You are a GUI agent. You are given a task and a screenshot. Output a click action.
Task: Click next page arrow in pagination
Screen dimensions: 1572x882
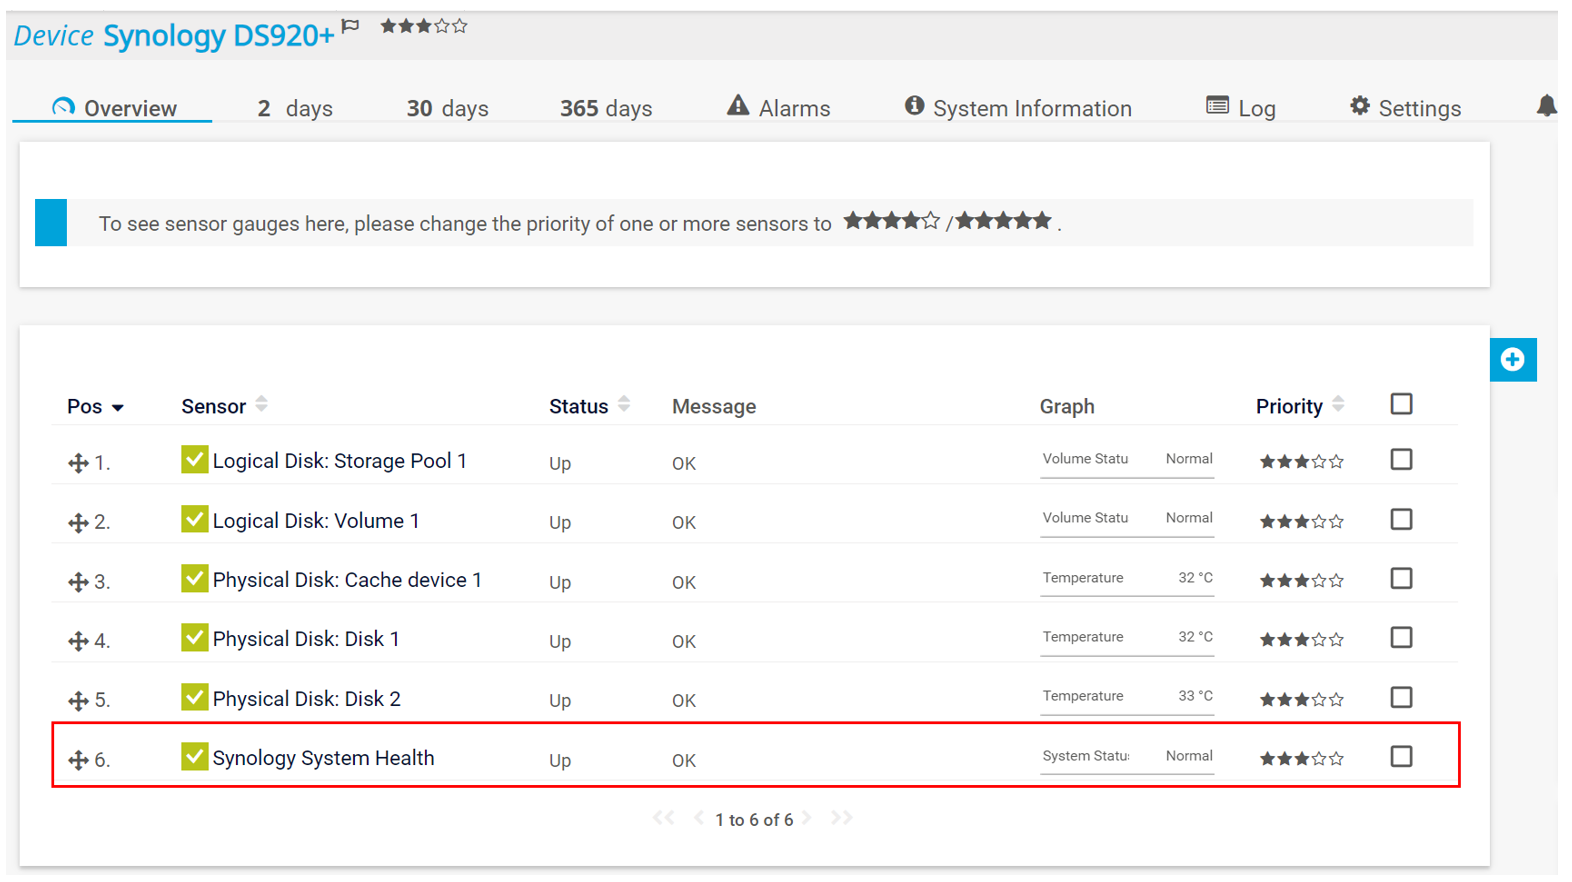pos(807,818)
